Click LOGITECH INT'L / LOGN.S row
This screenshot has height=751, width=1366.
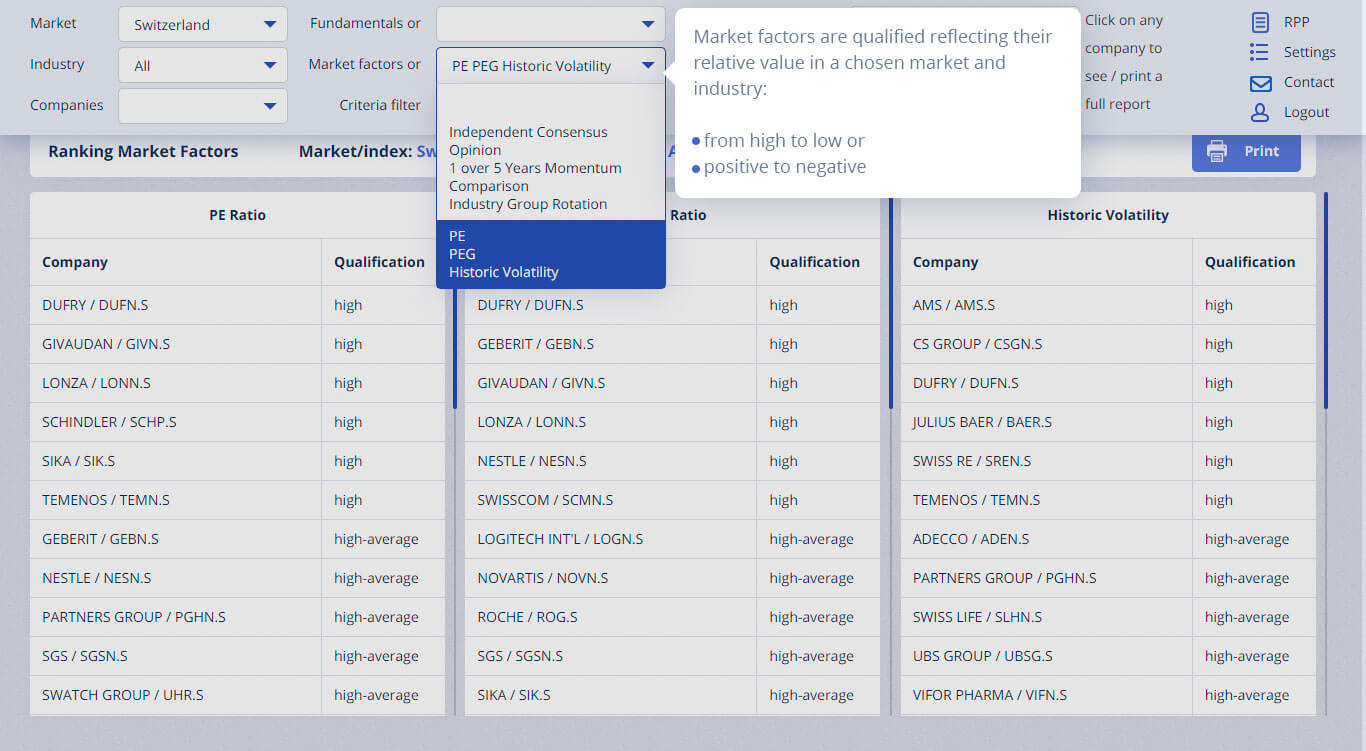coord(673,539)
